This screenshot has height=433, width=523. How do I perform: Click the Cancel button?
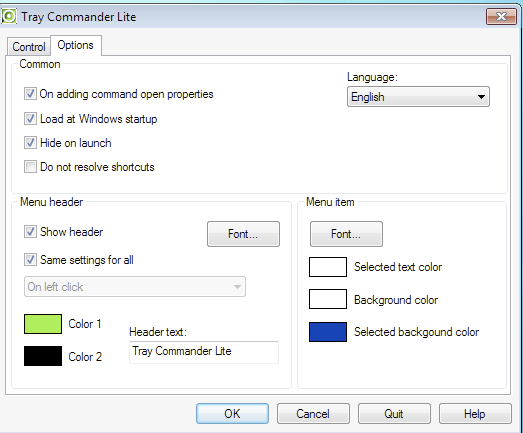coord(313,414)
